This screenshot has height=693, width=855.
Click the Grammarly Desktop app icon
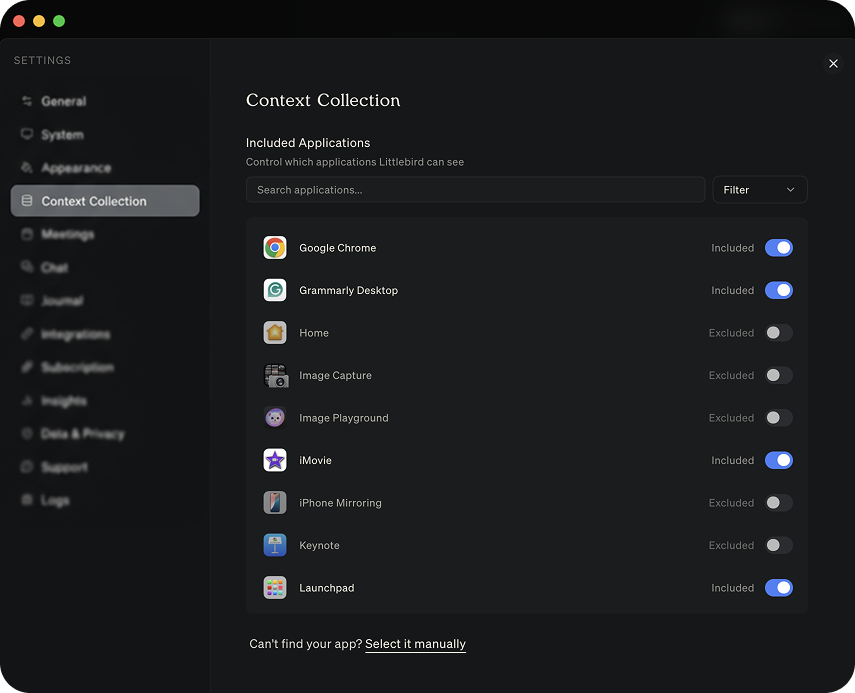[274, 290]
